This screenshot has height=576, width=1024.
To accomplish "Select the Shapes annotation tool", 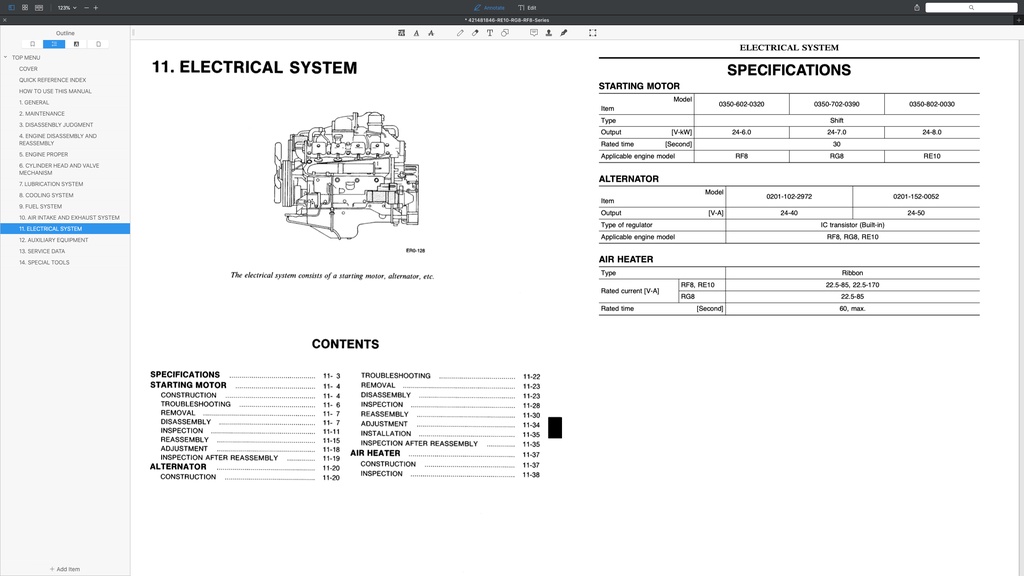I will 505,32.
